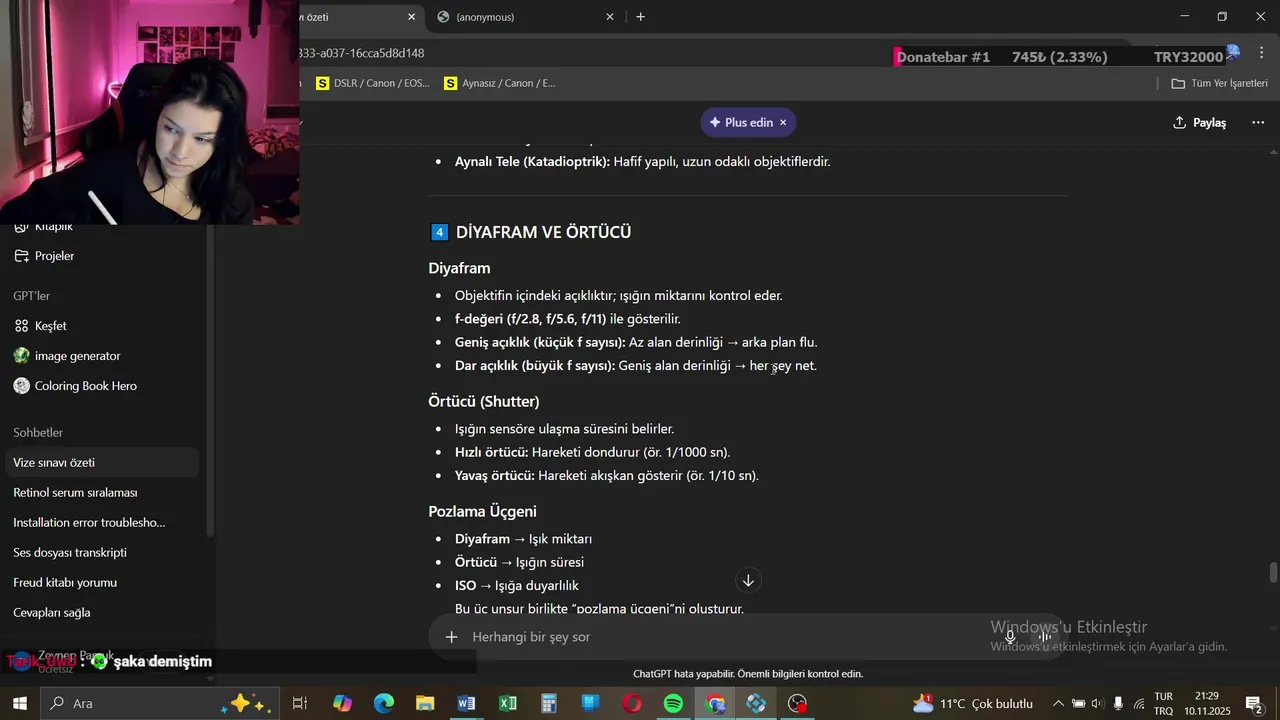Open the Retinol serum sıralaması chat
This screenshot has height=720, width=1280.
(x=104, y=493)
